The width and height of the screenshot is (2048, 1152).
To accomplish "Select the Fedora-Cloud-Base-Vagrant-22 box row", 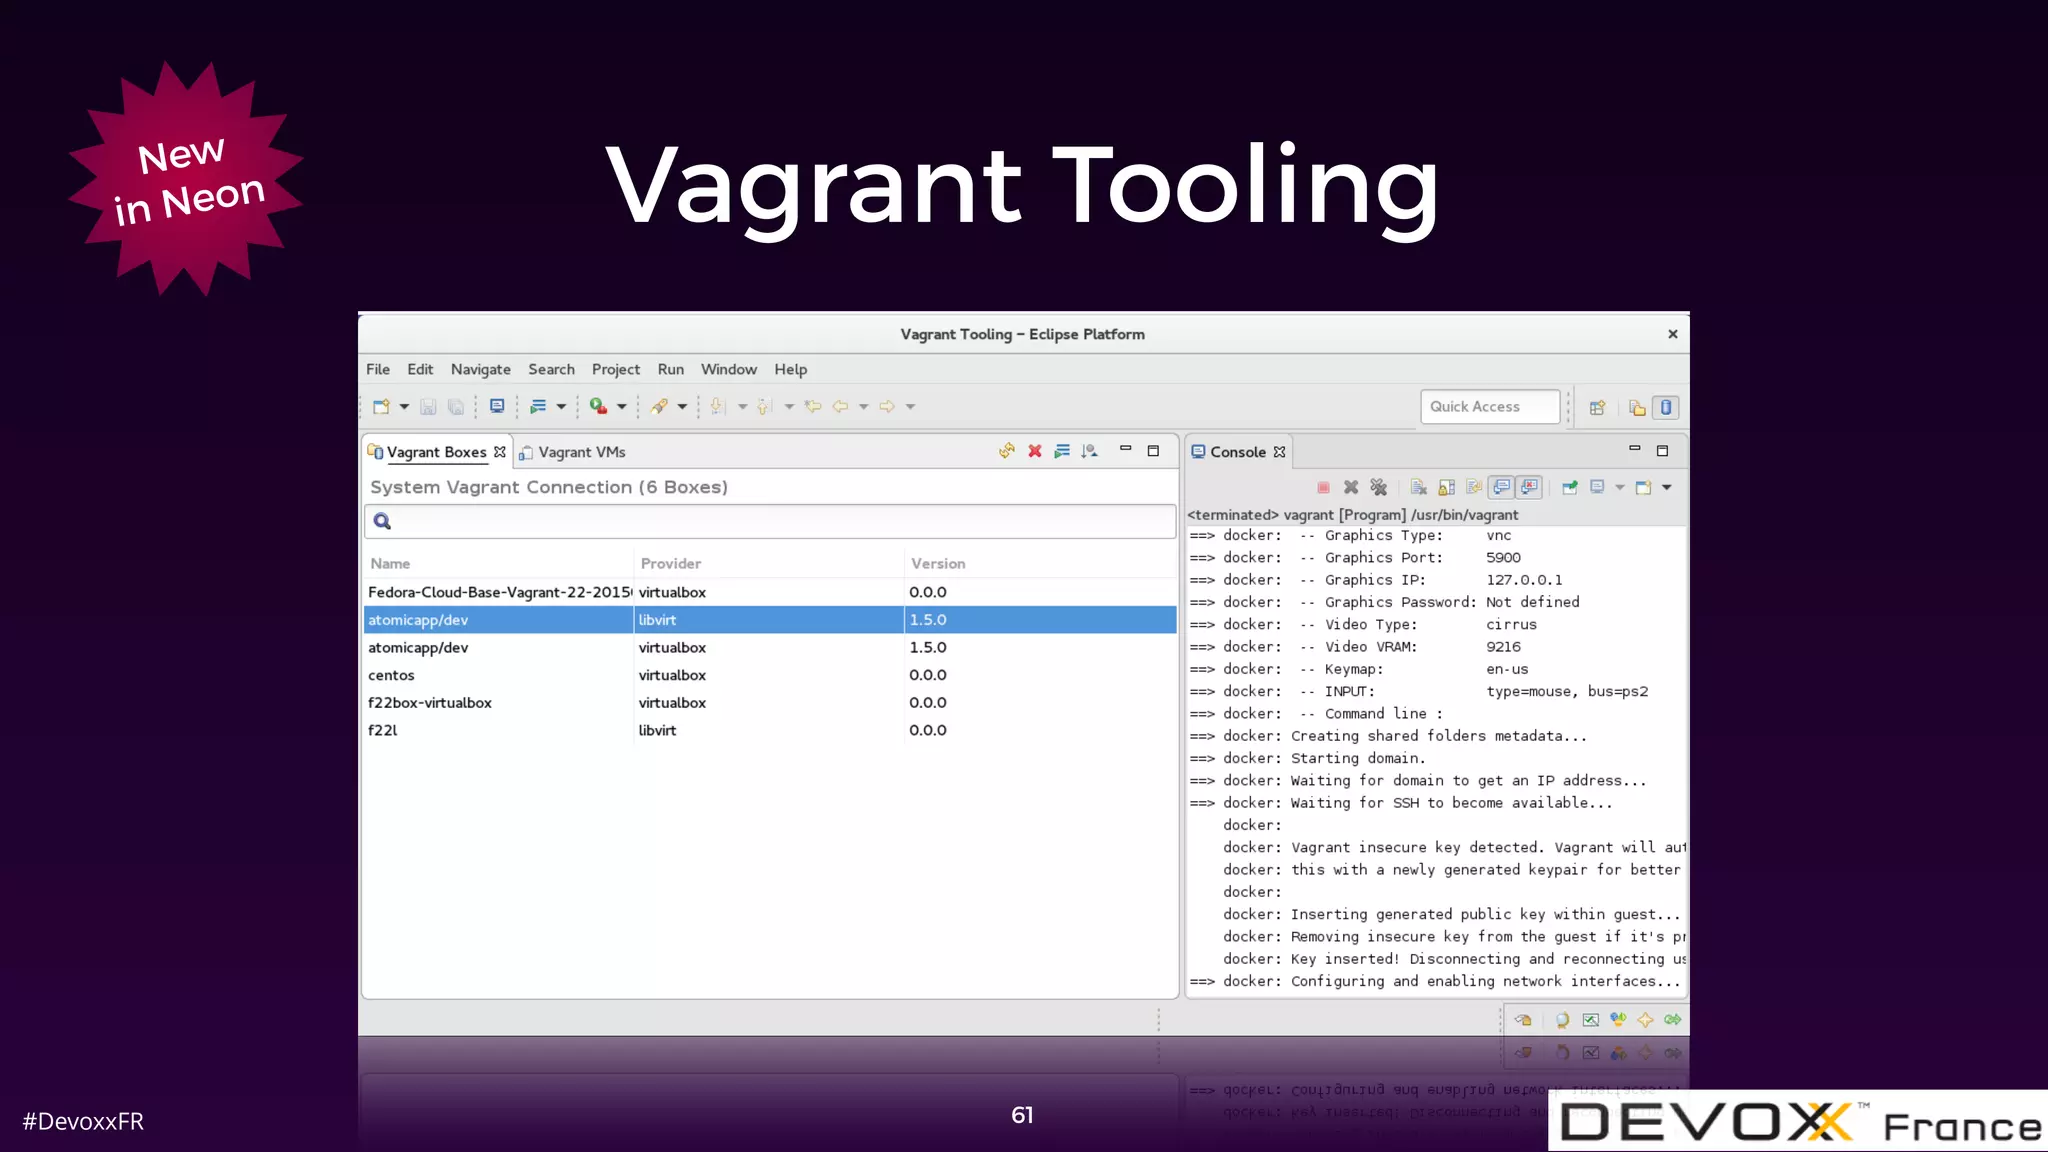I will 770,592.
